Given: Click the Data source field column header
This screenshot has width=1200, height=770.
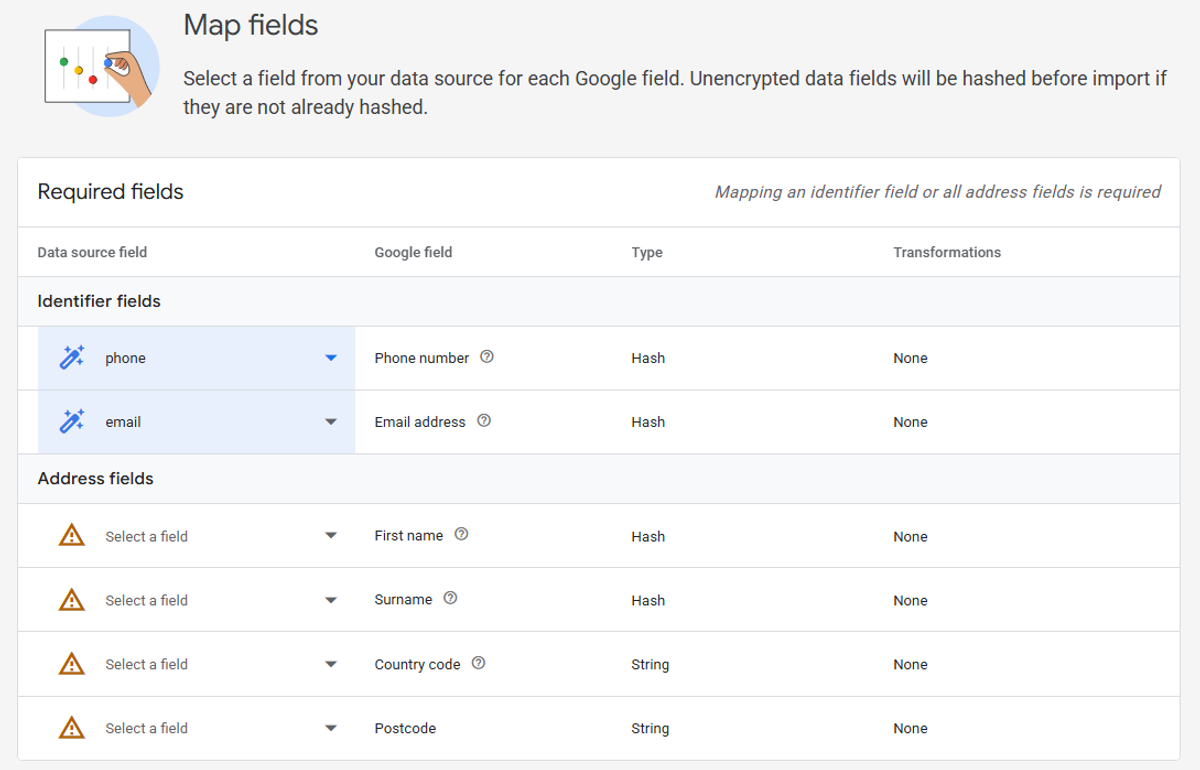Looking at the screenshot, I should point(92,252).
